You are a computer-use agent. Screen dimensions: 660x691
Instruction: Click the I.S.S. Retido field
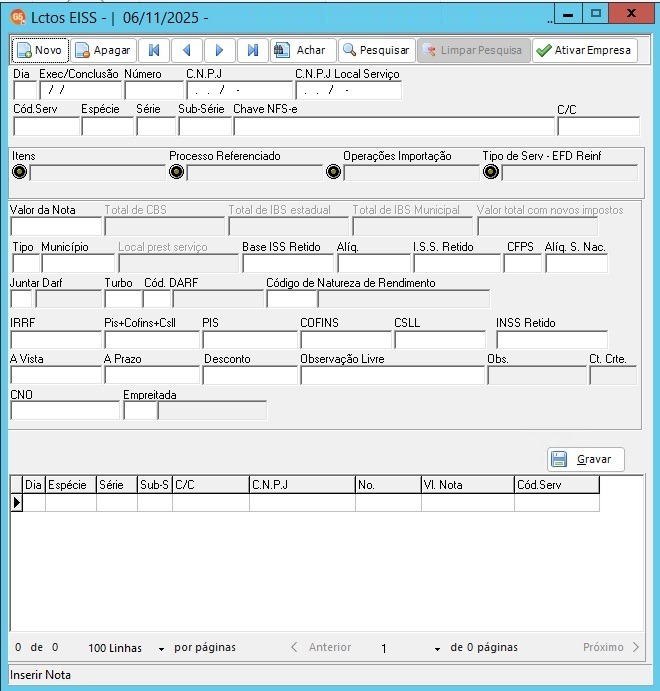tap(457, 264)
